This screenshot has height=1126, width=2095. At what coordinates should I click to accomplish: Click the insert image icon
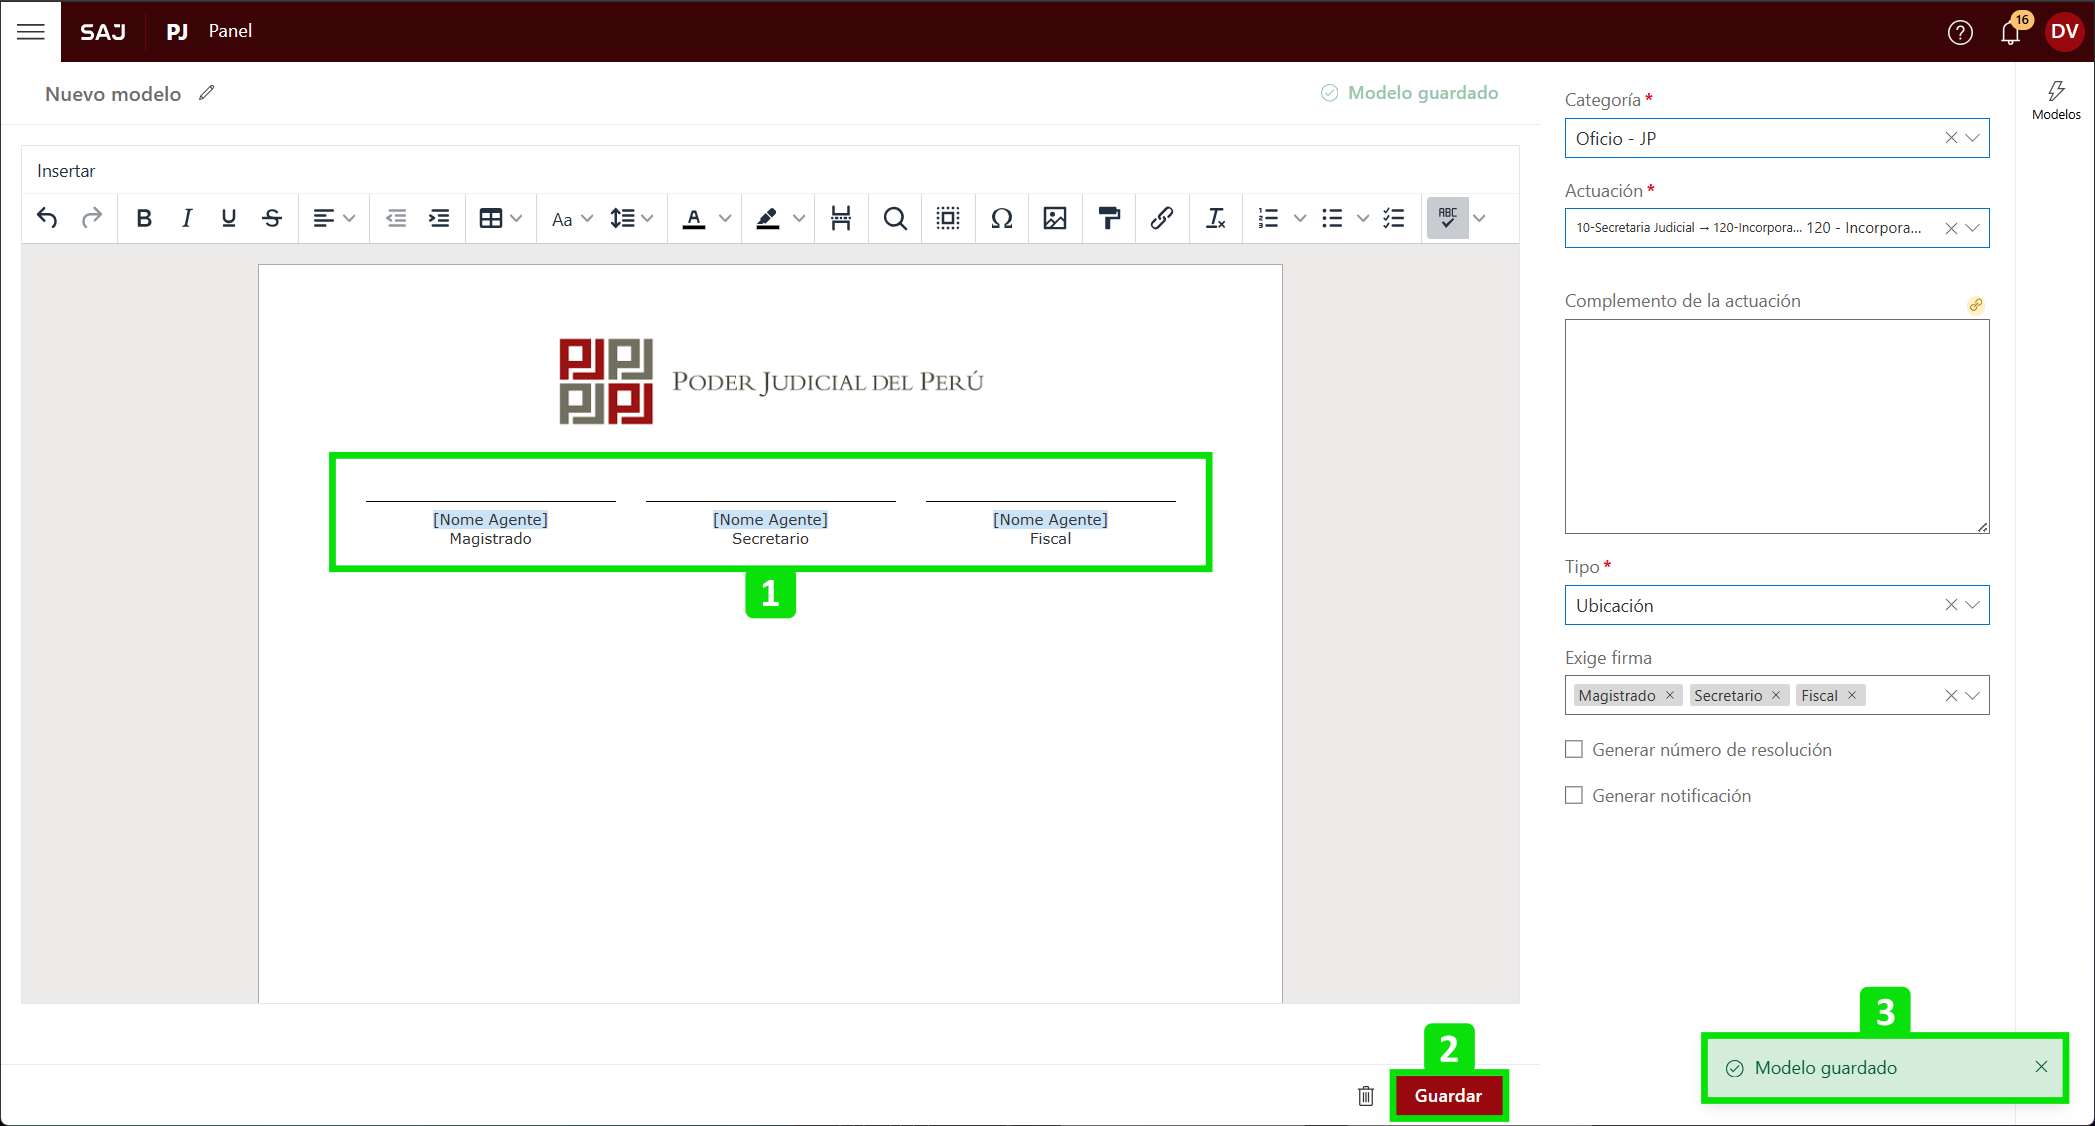pyautogui.click(x=1054, y=218)
